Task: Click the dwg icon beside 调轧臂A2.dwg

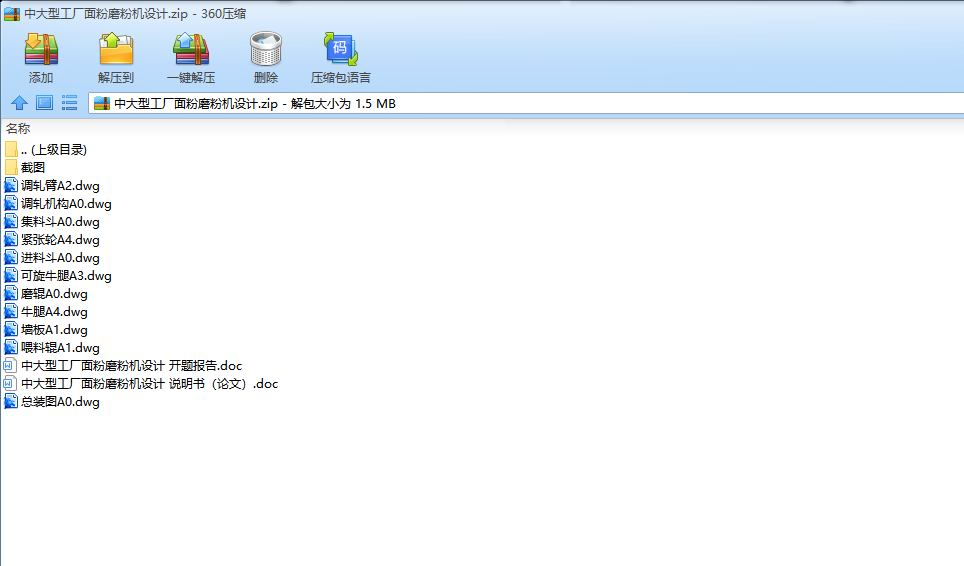Action: pos(11,185)
